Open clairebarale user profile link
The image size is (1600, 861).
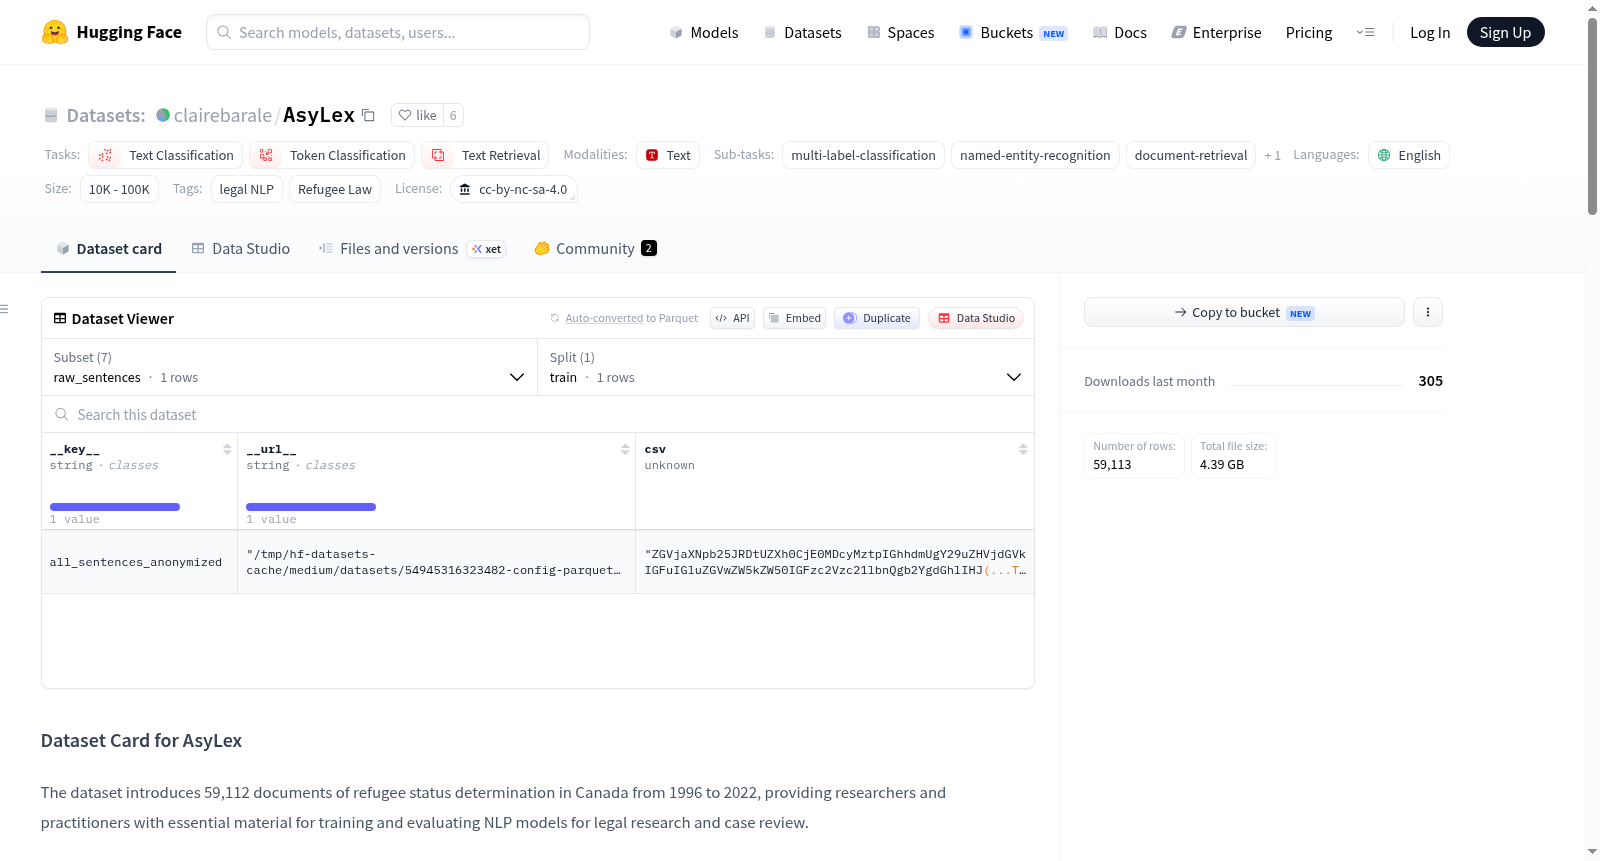tap(222, 115)
